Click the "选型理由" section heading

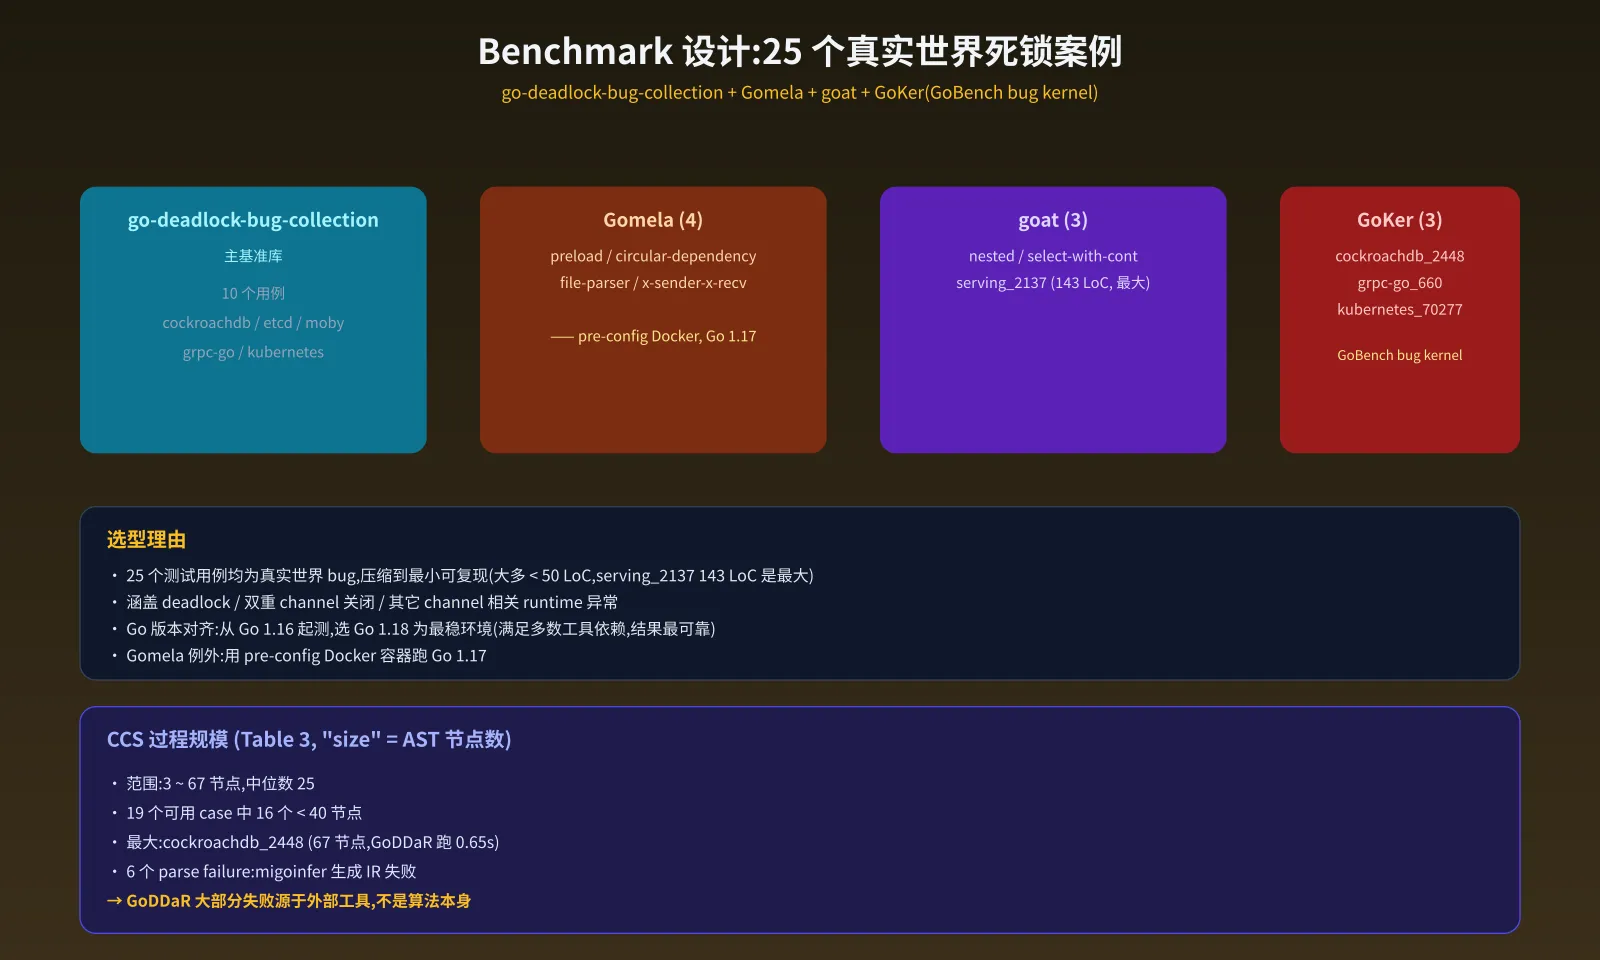tap(147, 540)
